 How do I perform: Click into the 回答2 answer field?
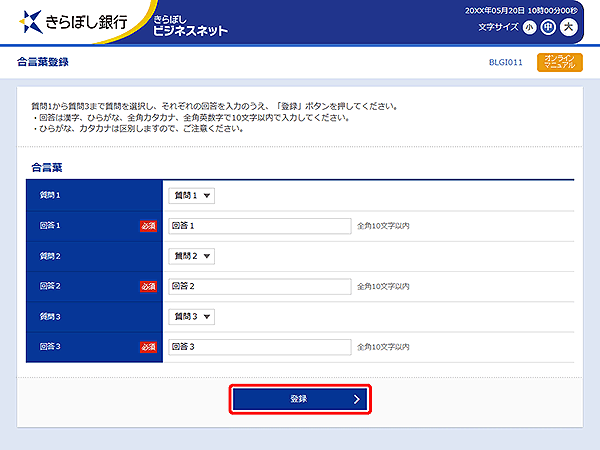260,287
